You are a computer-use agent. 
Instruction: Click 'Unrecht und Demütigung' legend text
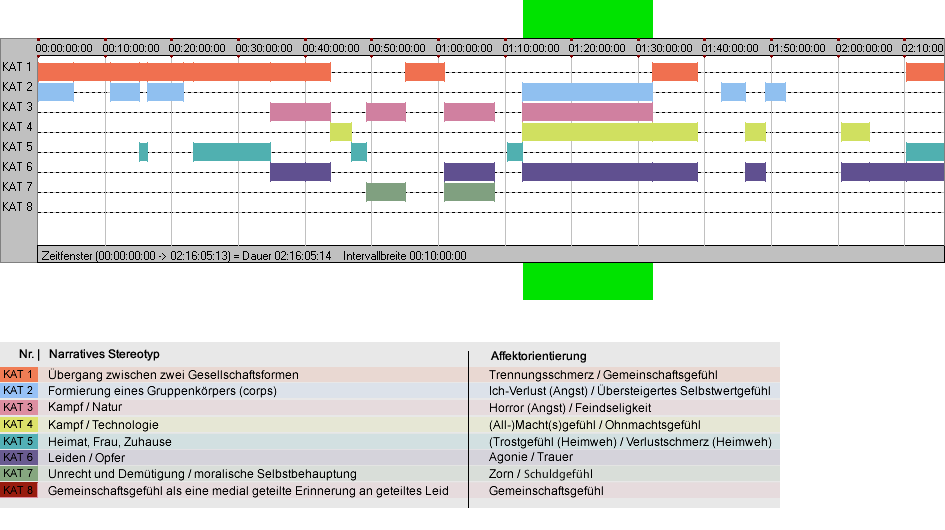click(x=117, y=474)
